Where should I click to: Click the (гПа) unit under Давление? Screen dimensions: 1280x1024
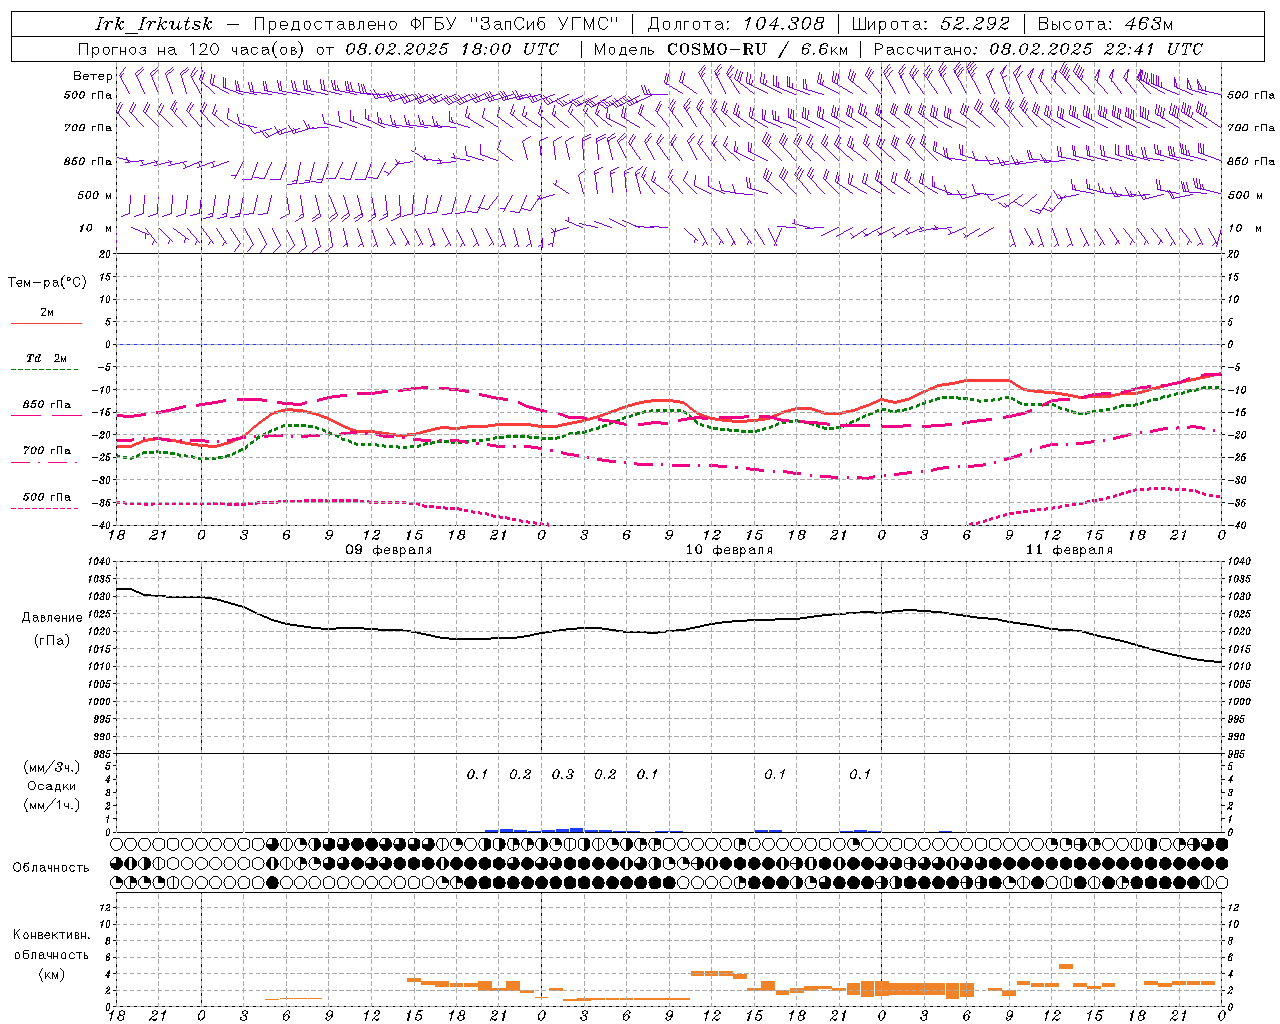coord(51,640)
